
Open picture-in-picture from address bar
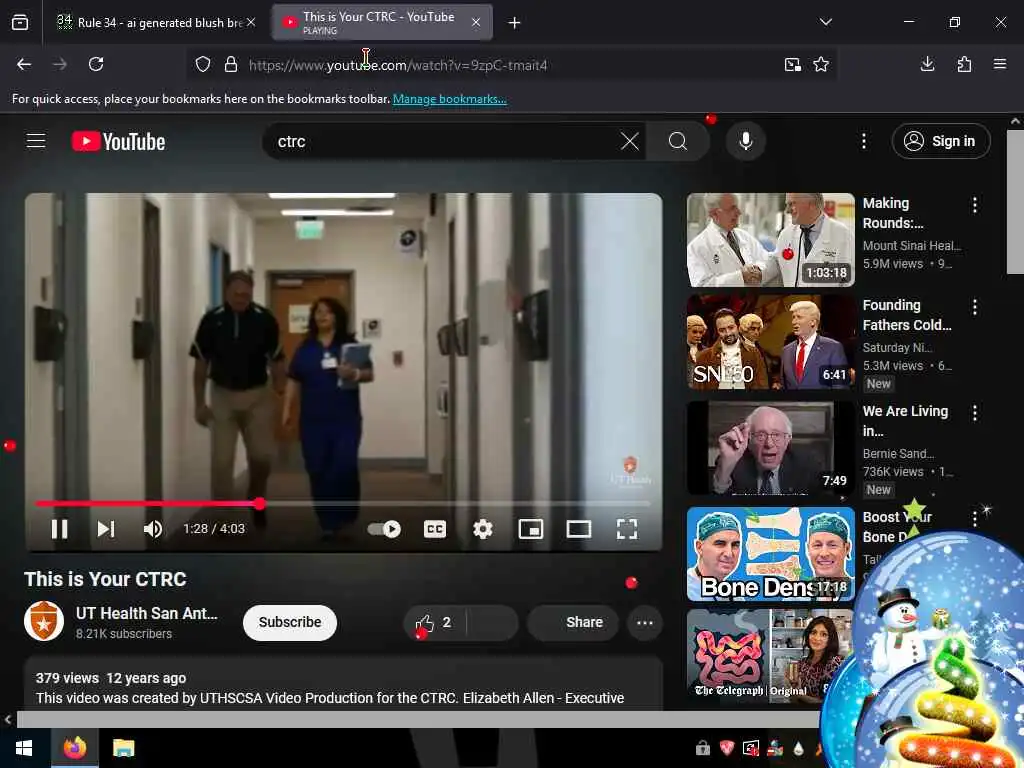coord(793,65)
